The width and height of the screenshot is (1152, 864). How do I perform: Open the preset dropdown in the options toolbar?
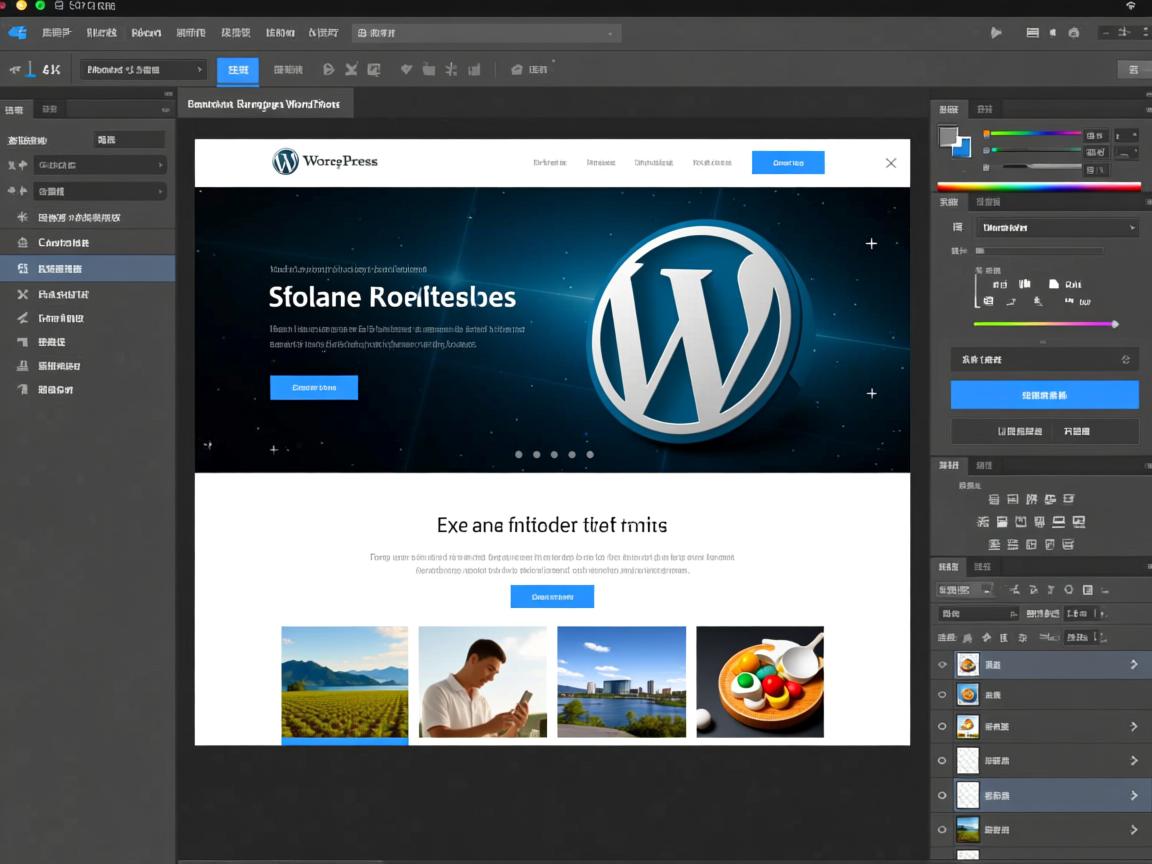click(x=143, y=70)
